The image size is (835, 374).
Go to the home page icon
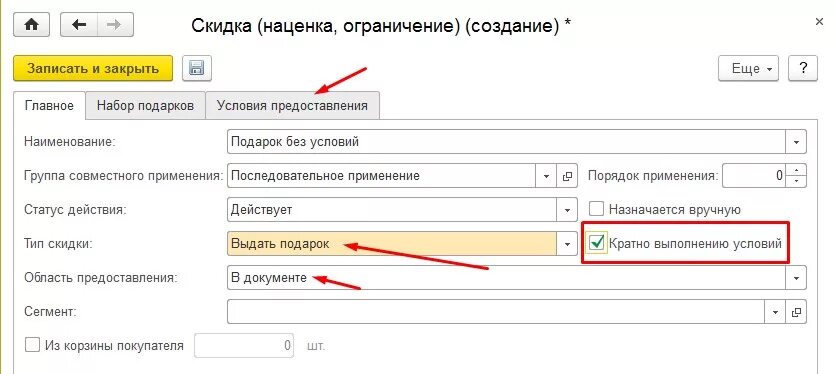tap(31, 25)
